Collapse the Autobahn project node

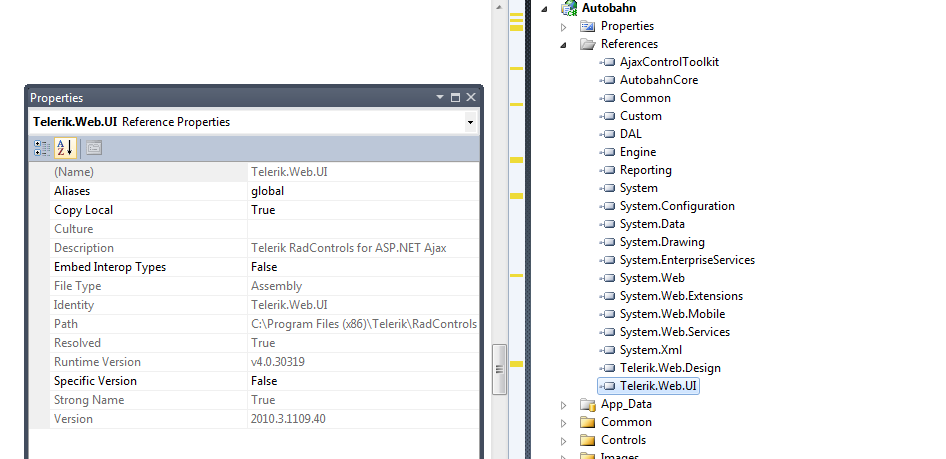point(545,8)
